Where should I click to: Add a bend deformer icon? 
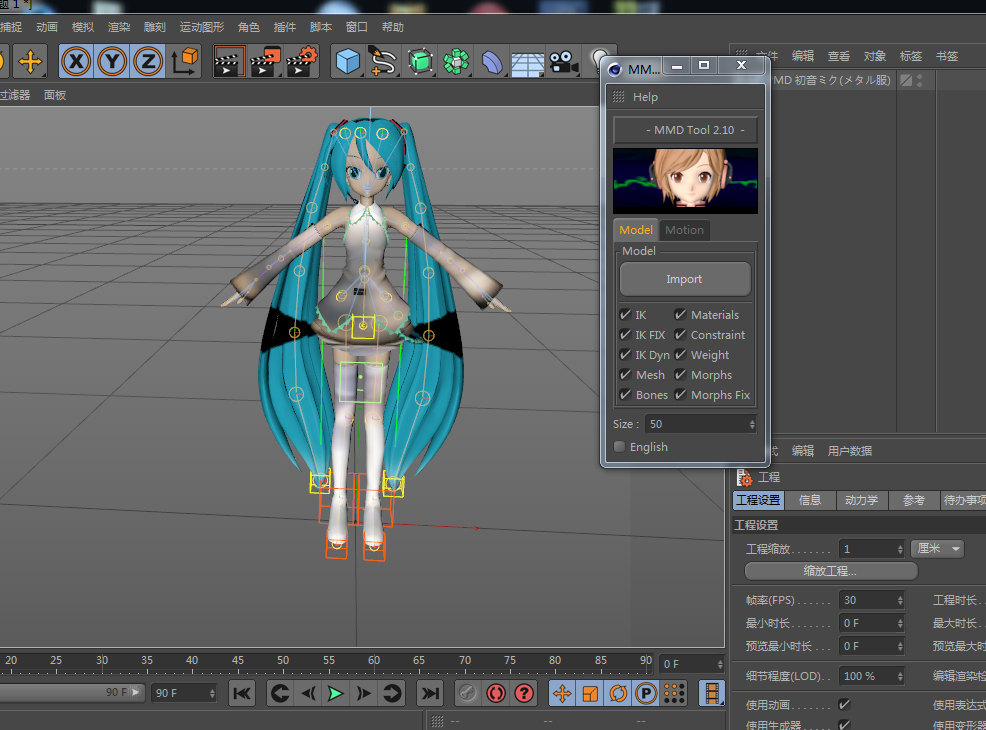492,62
